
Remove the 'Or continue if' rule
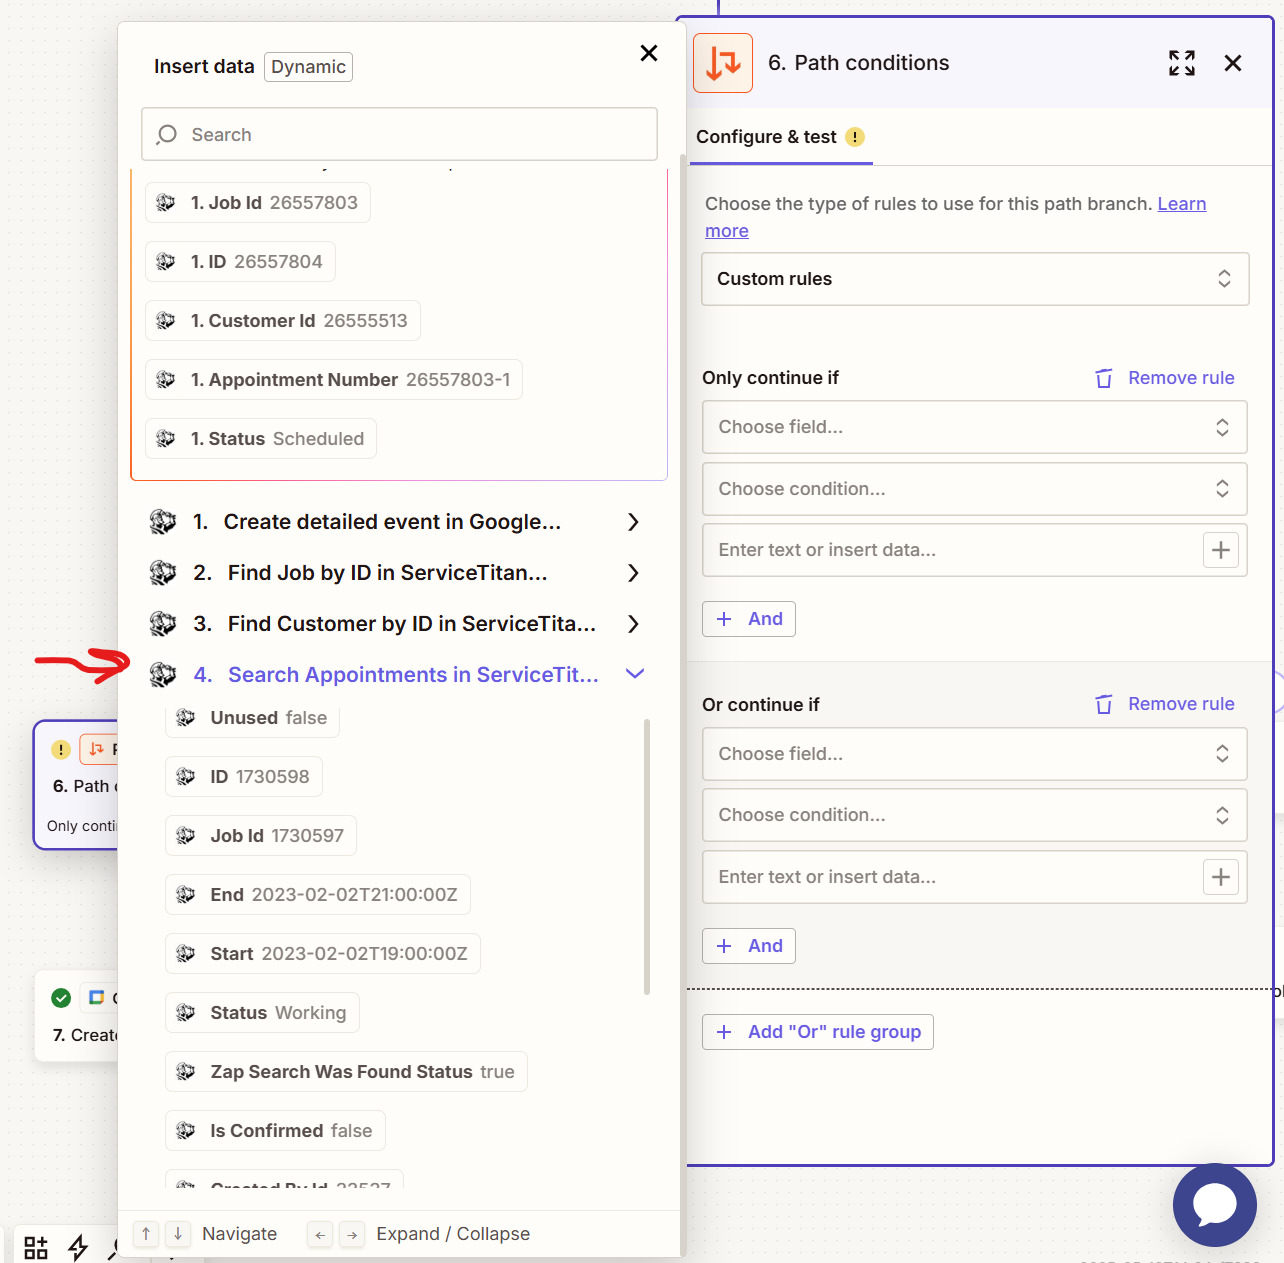point(1164,704)
